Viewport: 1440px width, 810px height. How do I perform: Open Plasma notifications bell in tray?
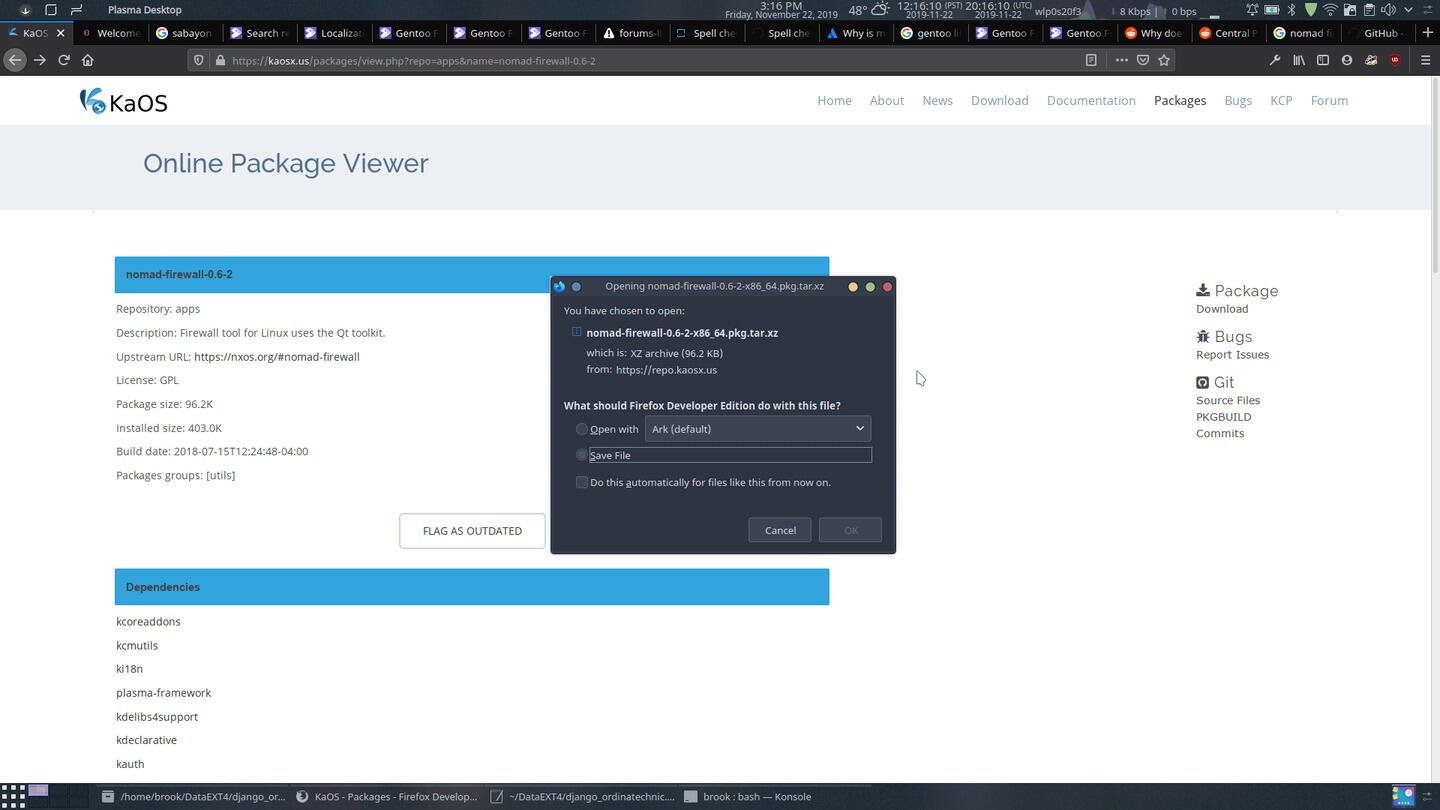[x=1253, y=10]
